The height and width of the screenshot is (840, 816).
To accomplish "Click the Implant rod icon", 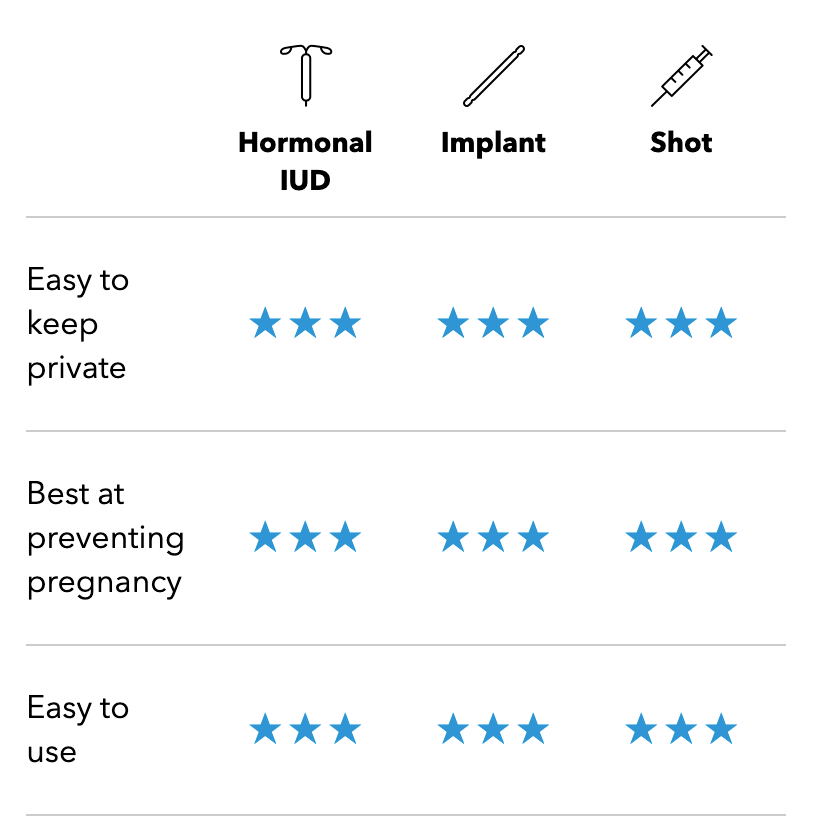I will [x=493, y=76].
